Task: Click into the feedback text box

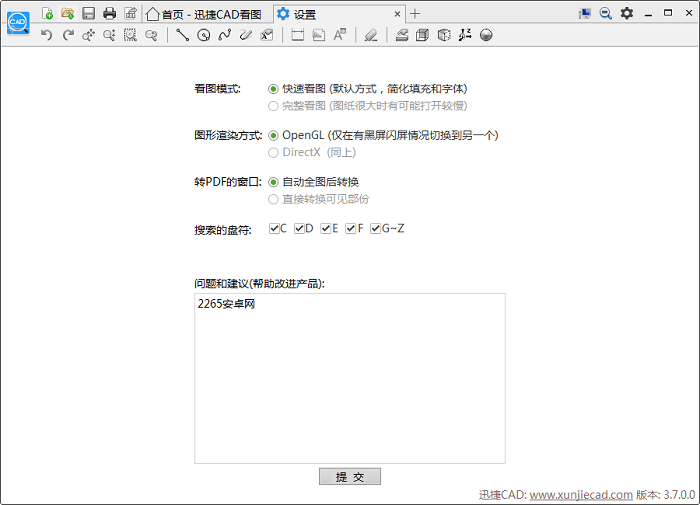Action: coord(349,380)
